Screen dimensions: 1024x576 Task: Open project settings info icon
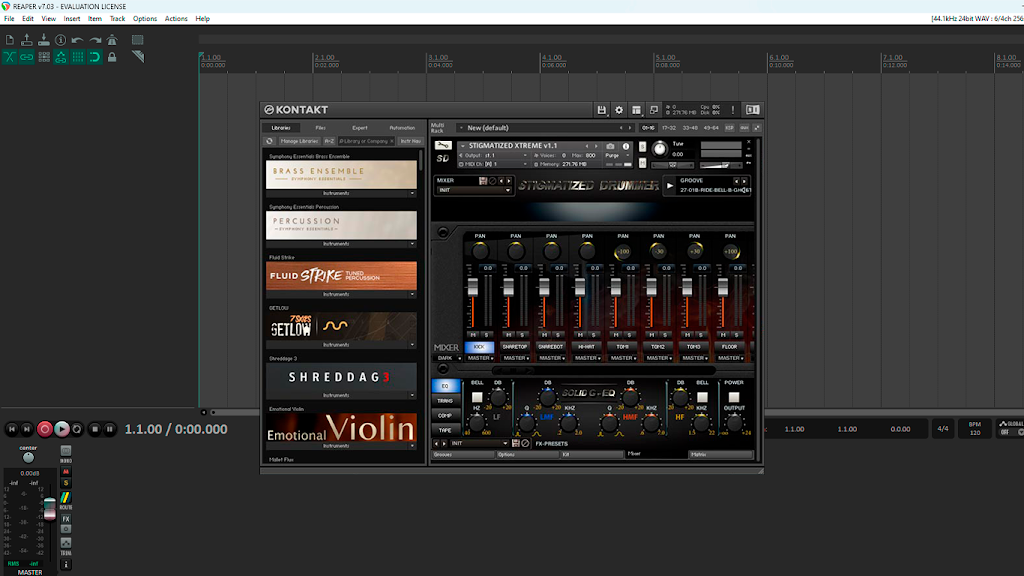coord(61,40)
